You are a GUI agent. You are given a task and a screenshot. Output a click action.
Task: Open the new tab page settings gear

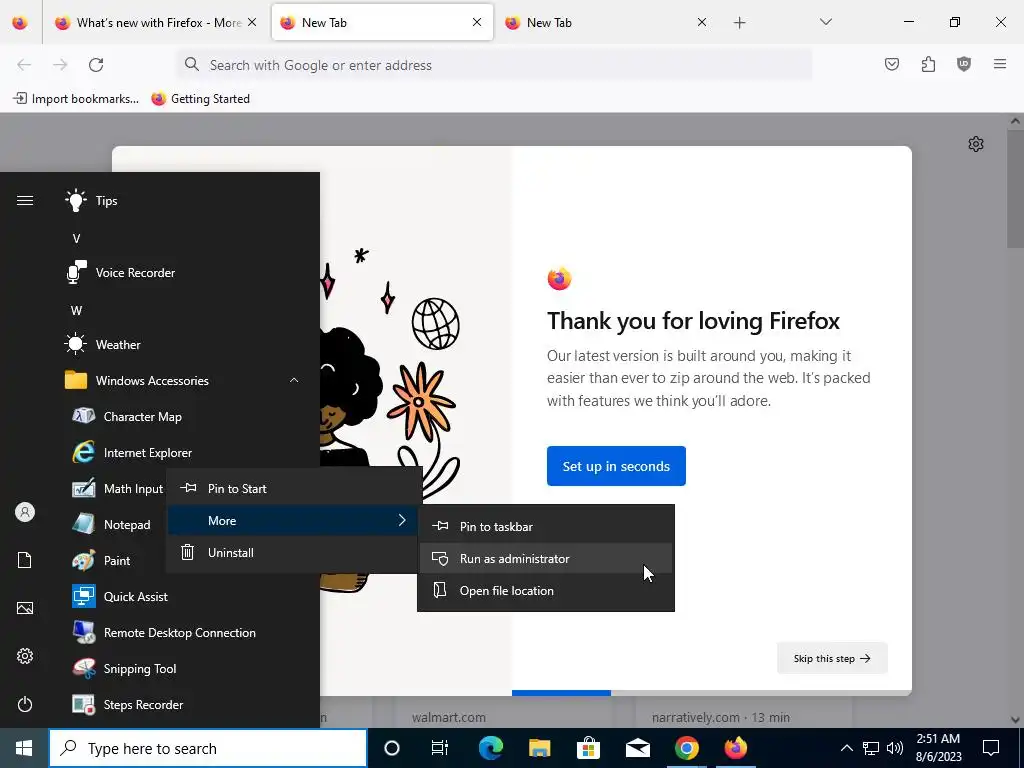(x=976, y=144)
